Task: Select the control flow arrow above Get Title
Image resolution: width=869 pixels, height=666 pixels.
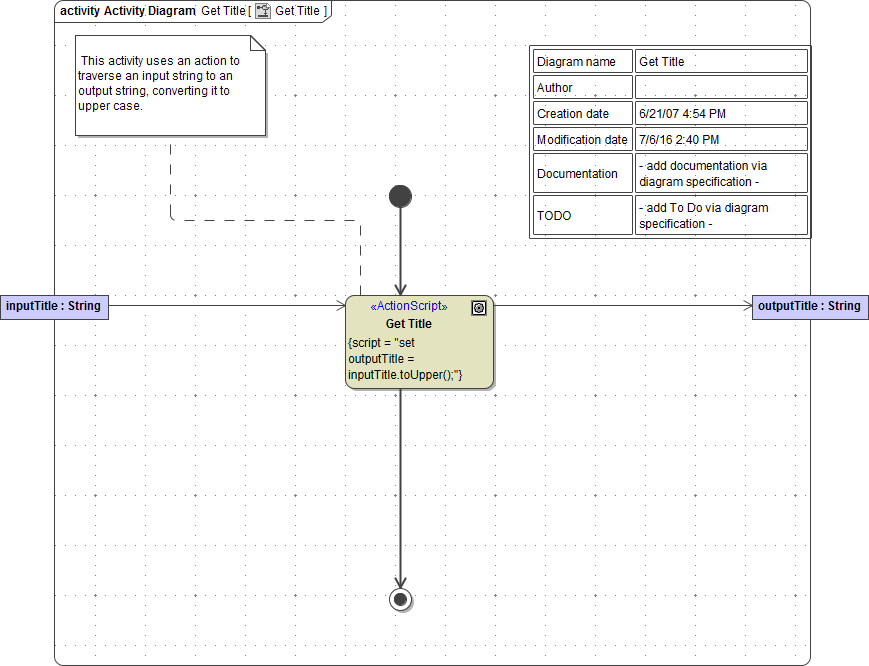Action: [400, 250]
